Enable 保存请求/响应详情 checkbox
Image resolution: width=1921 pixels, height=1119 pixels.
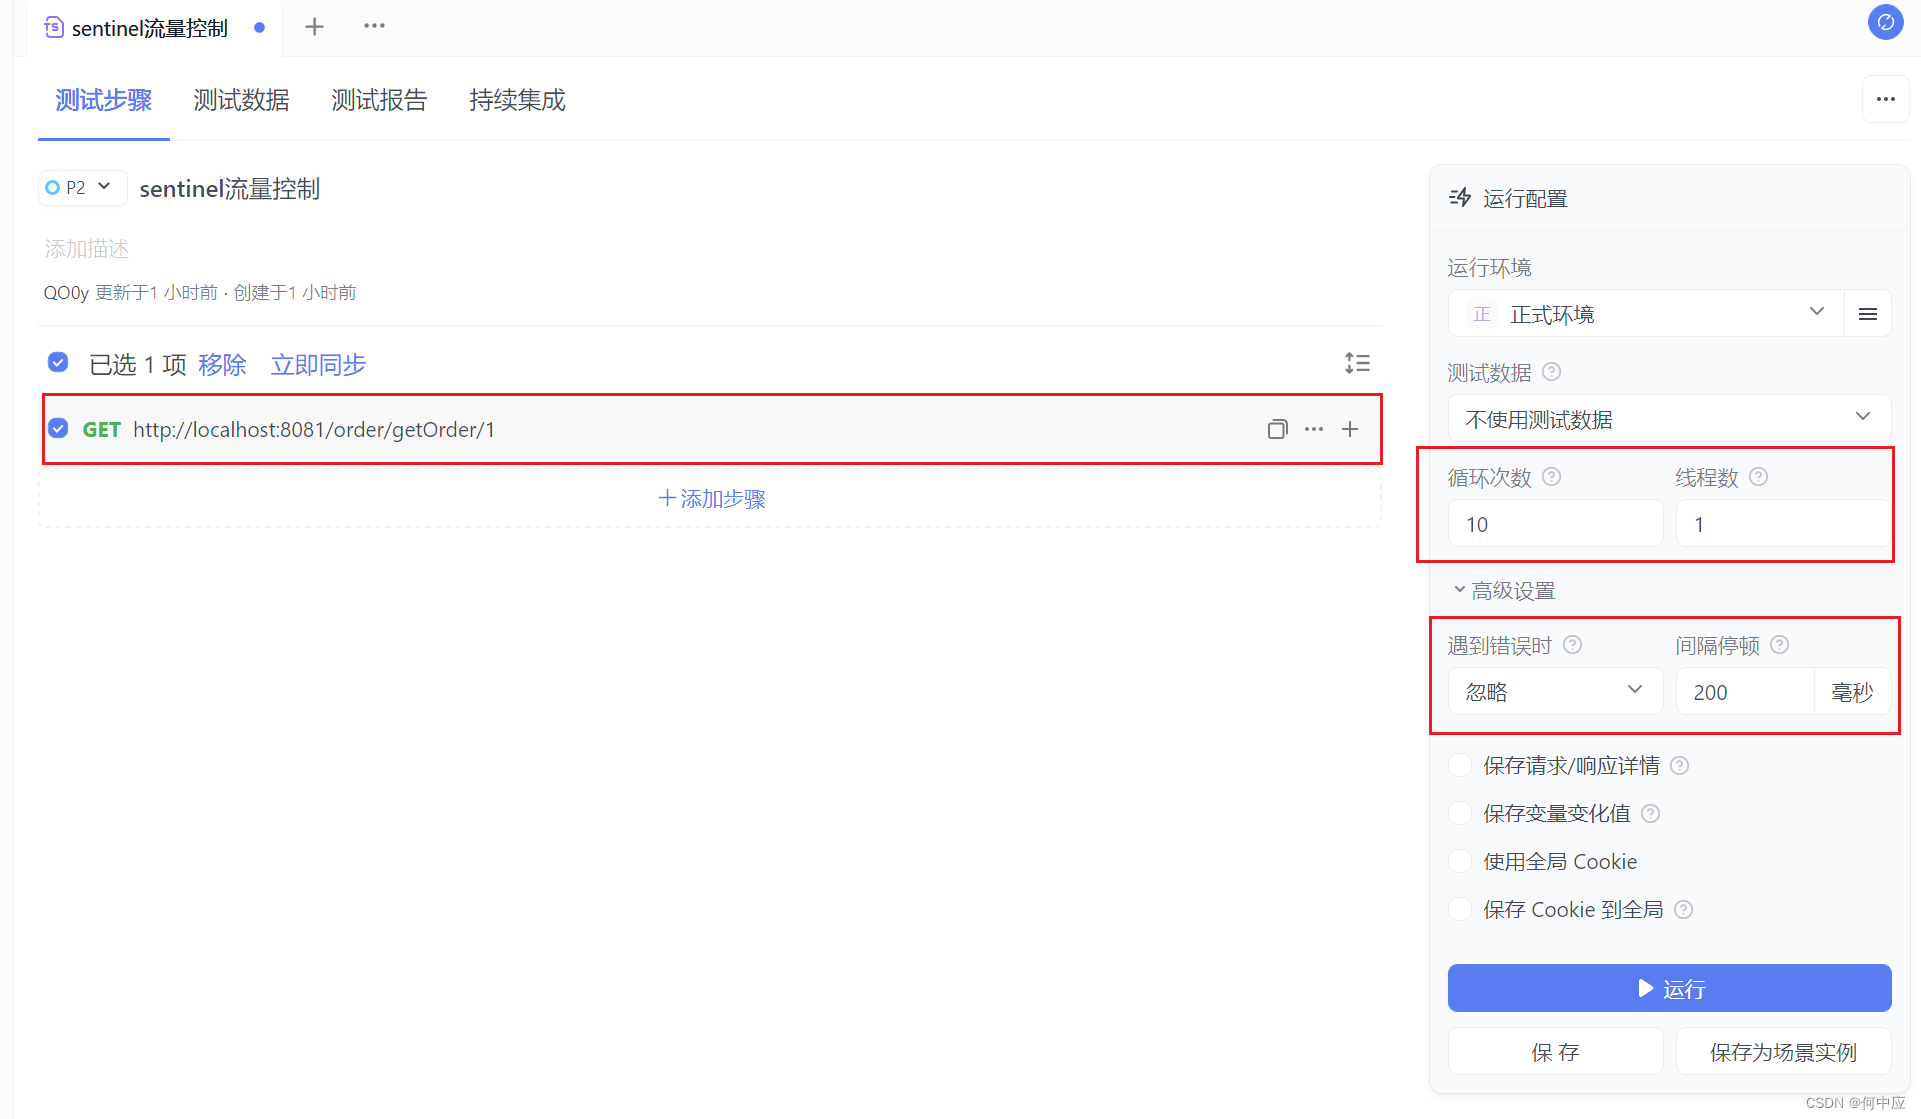tap(1460, 766)
